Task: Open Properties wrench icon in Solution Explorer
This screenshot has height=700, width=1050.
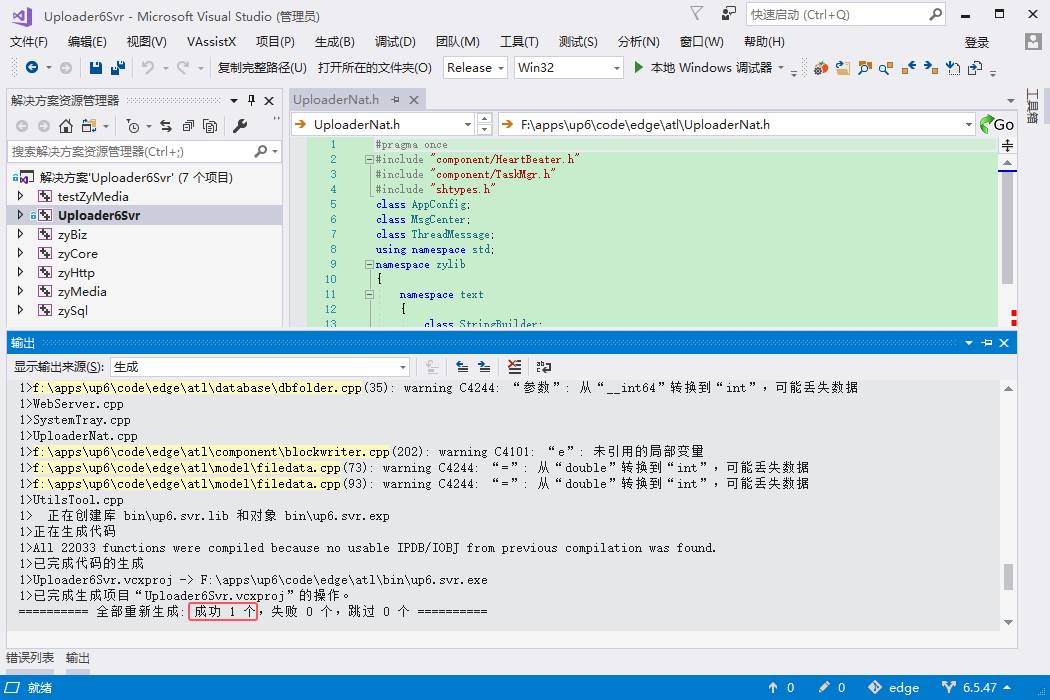Action: pos(240,126)
